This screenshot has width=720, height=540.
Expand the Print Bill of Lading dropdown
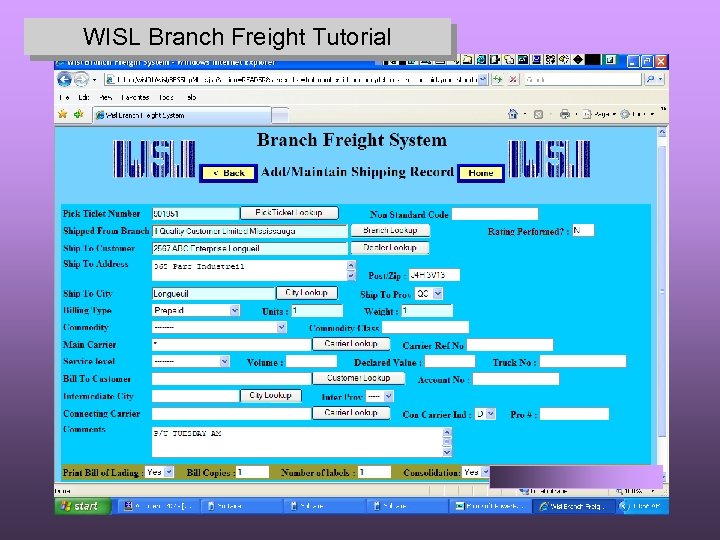click(x=169, y=472)
